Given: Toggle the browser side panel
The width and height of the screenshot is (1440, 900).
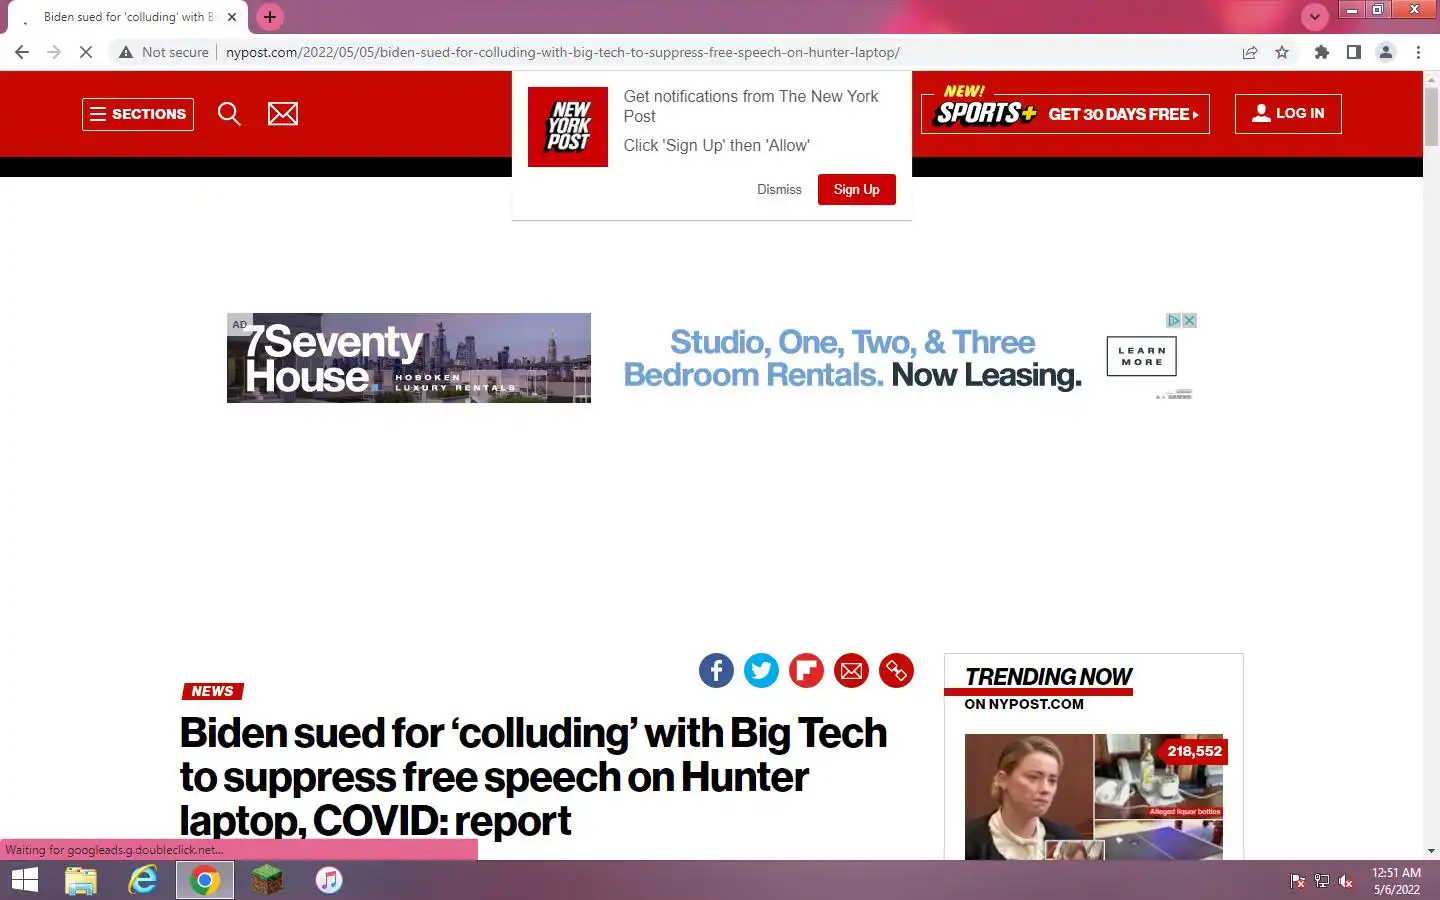Looking at the screenshot, I should point(1354,52).
